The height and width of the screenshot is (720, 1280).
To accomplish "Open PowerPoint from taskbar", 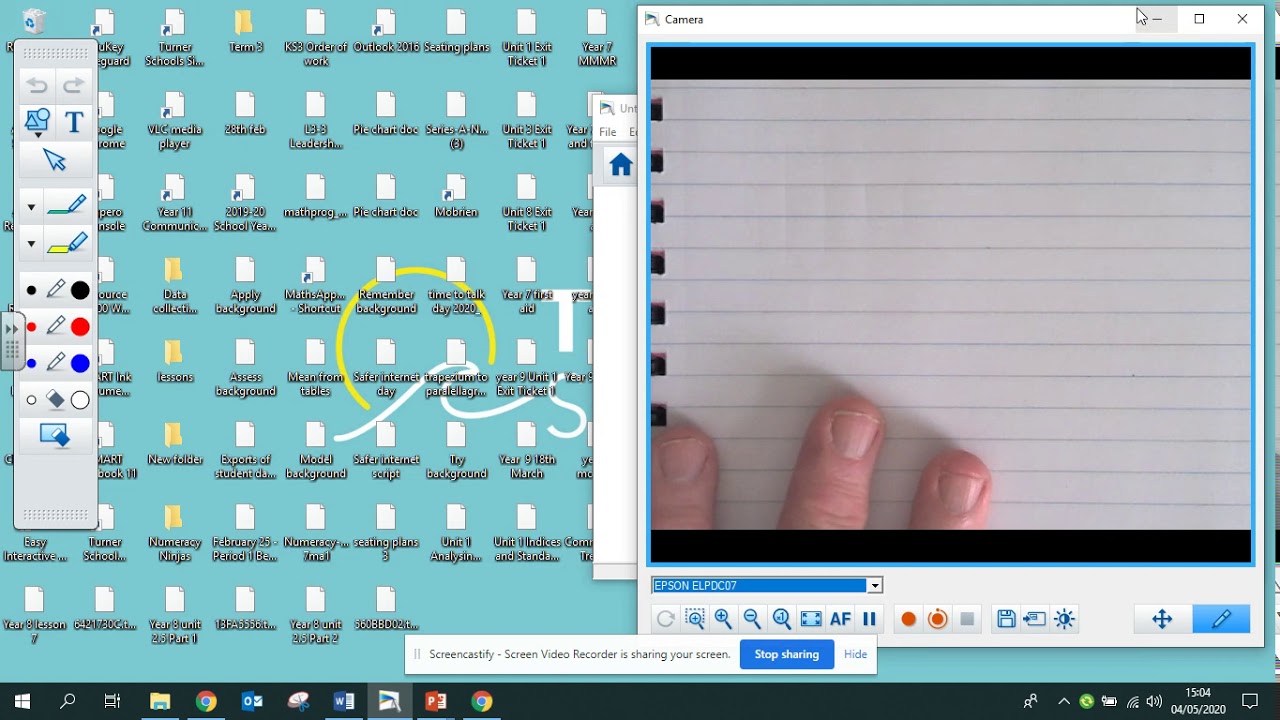I will (436, 701).
